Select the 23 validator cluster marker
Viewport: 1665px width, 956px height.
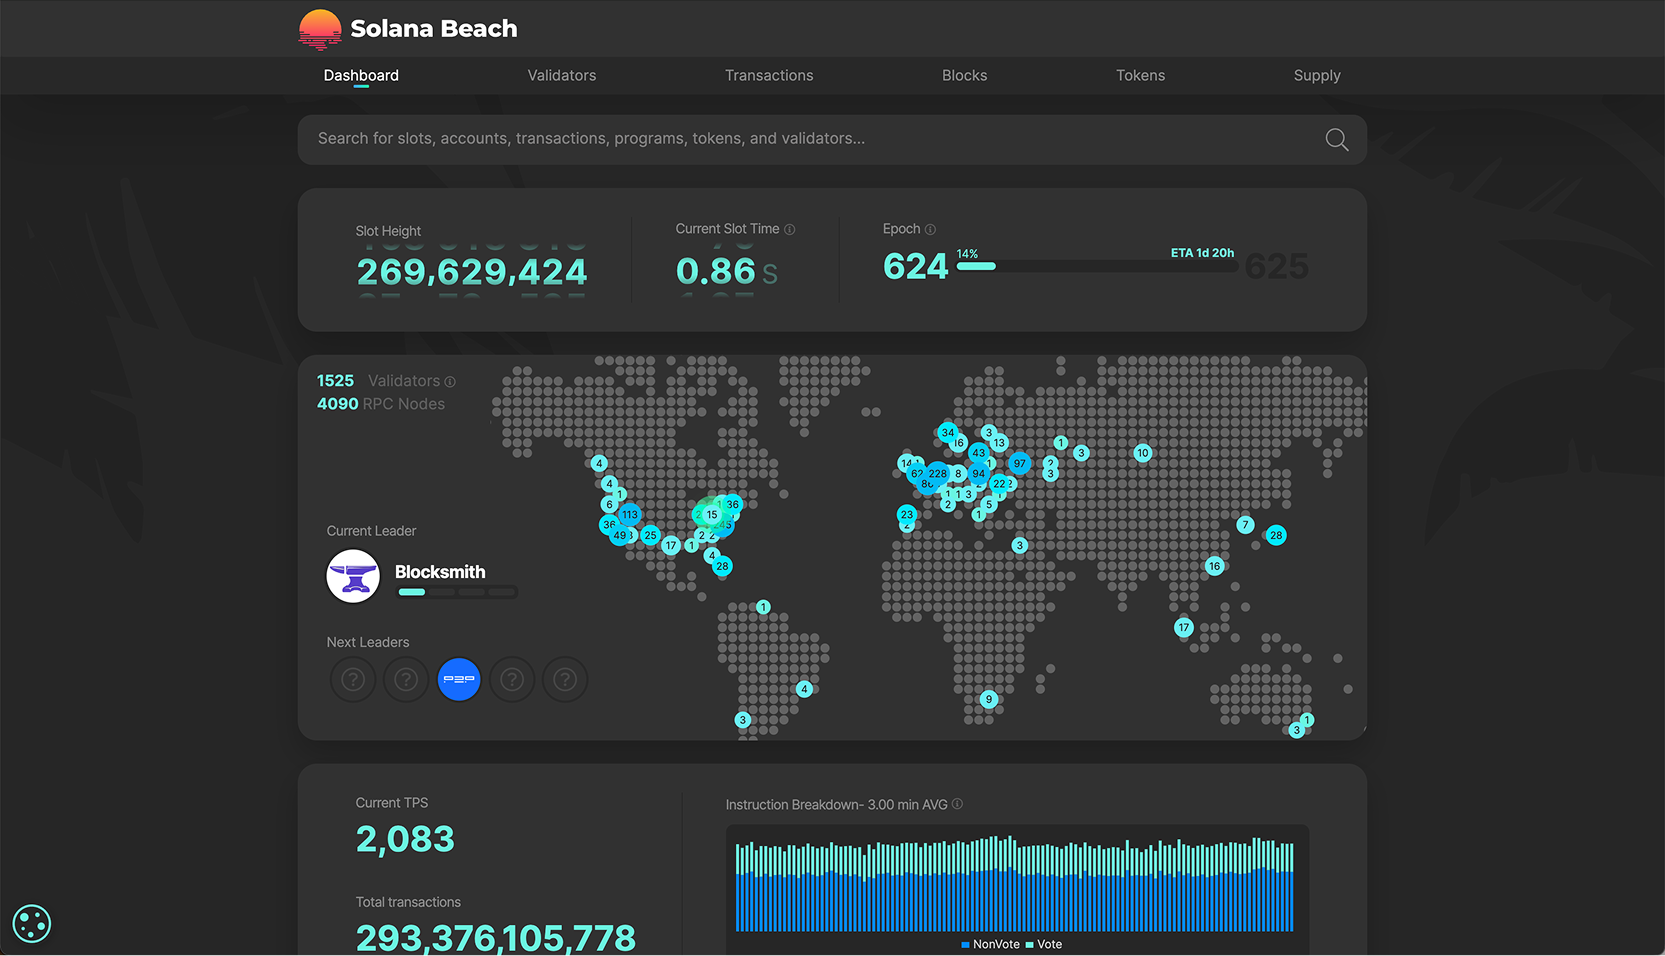(x=907, y=515)
